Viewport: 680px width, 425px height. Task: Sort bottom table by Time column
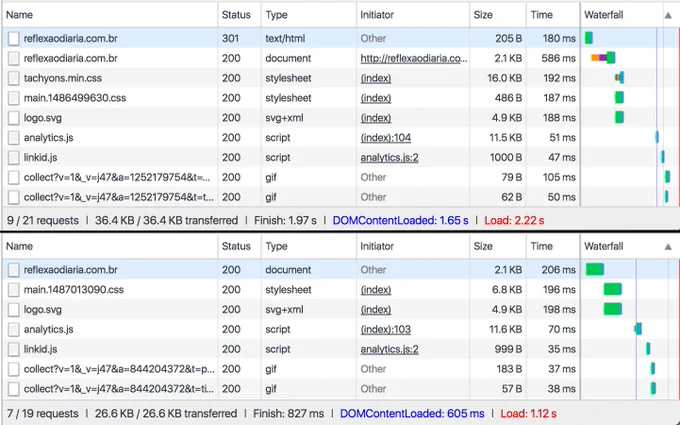541,246
